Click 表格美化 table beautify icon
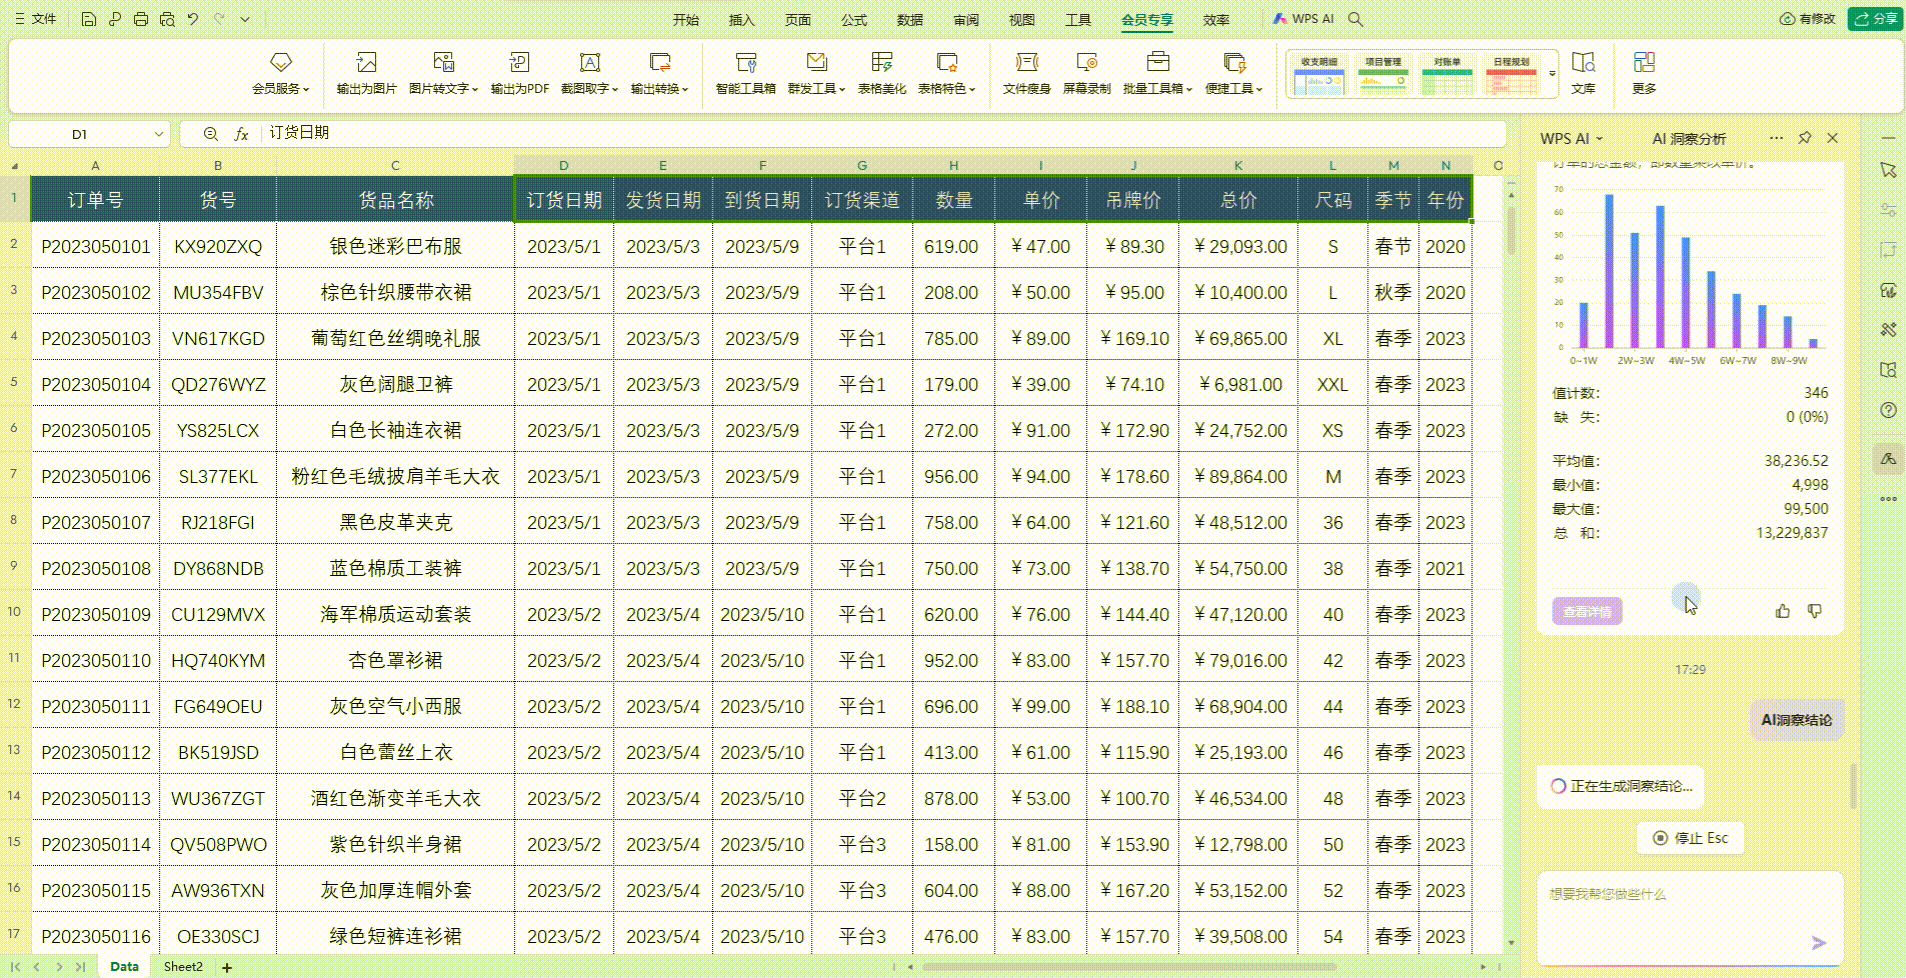 pos(882,74)
